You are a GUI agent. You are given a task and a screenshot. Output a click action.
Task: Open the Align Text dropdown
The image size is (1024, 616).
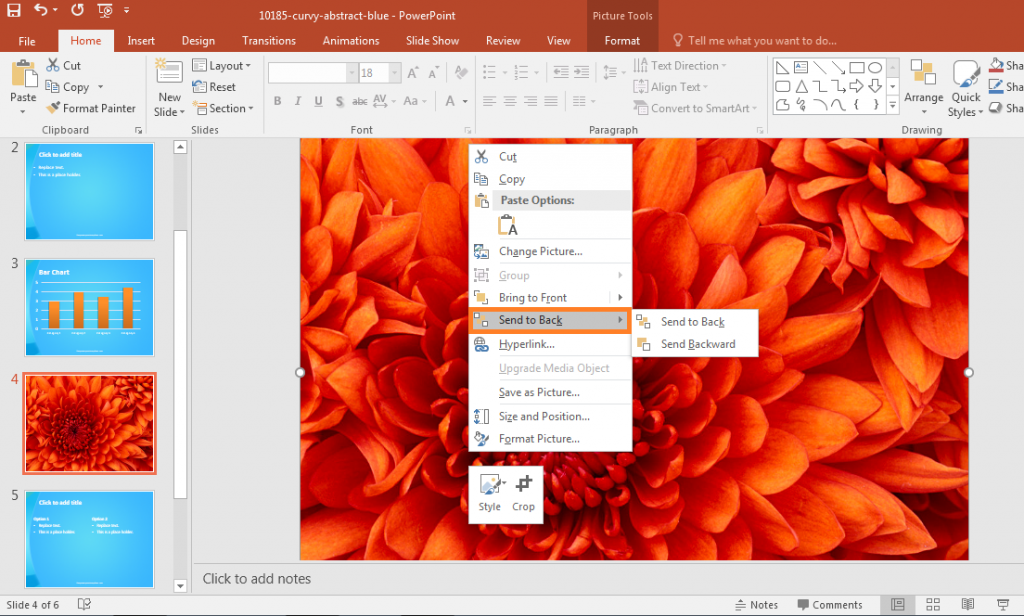(x=670, y=87)
